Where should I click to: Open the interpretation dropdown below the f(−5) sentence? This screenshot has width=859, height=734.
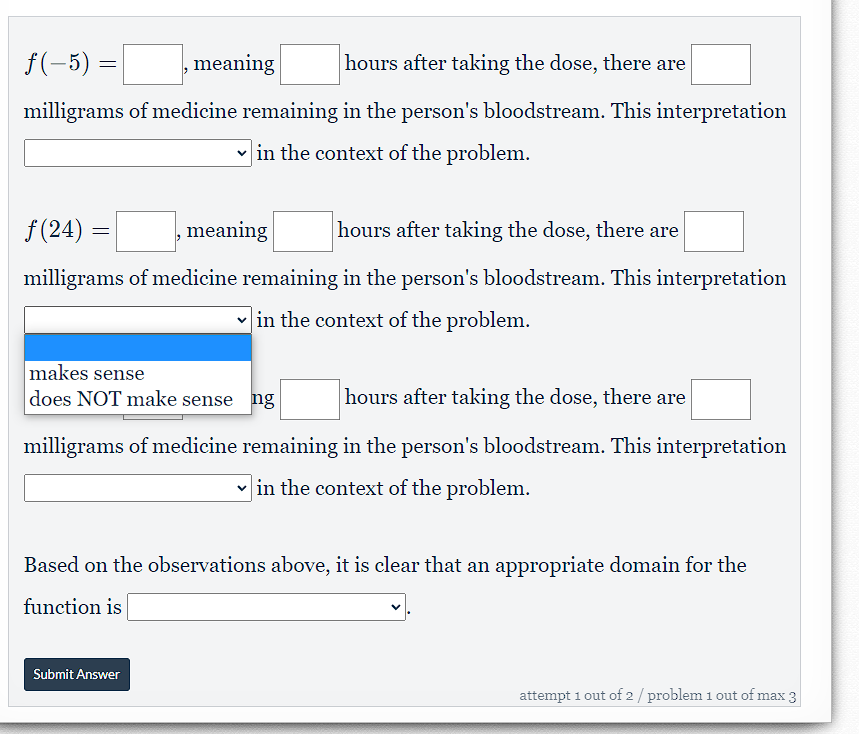138,153
